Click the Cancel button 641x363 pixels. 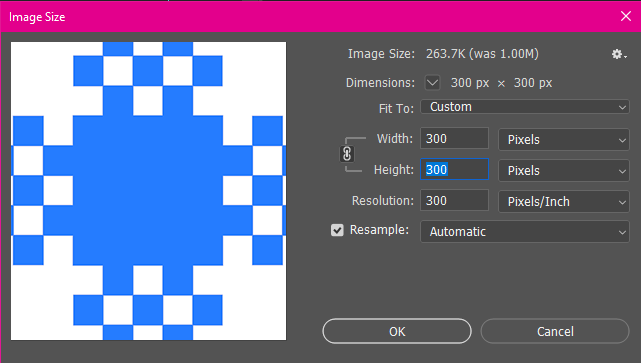click(x=555, y=331)
